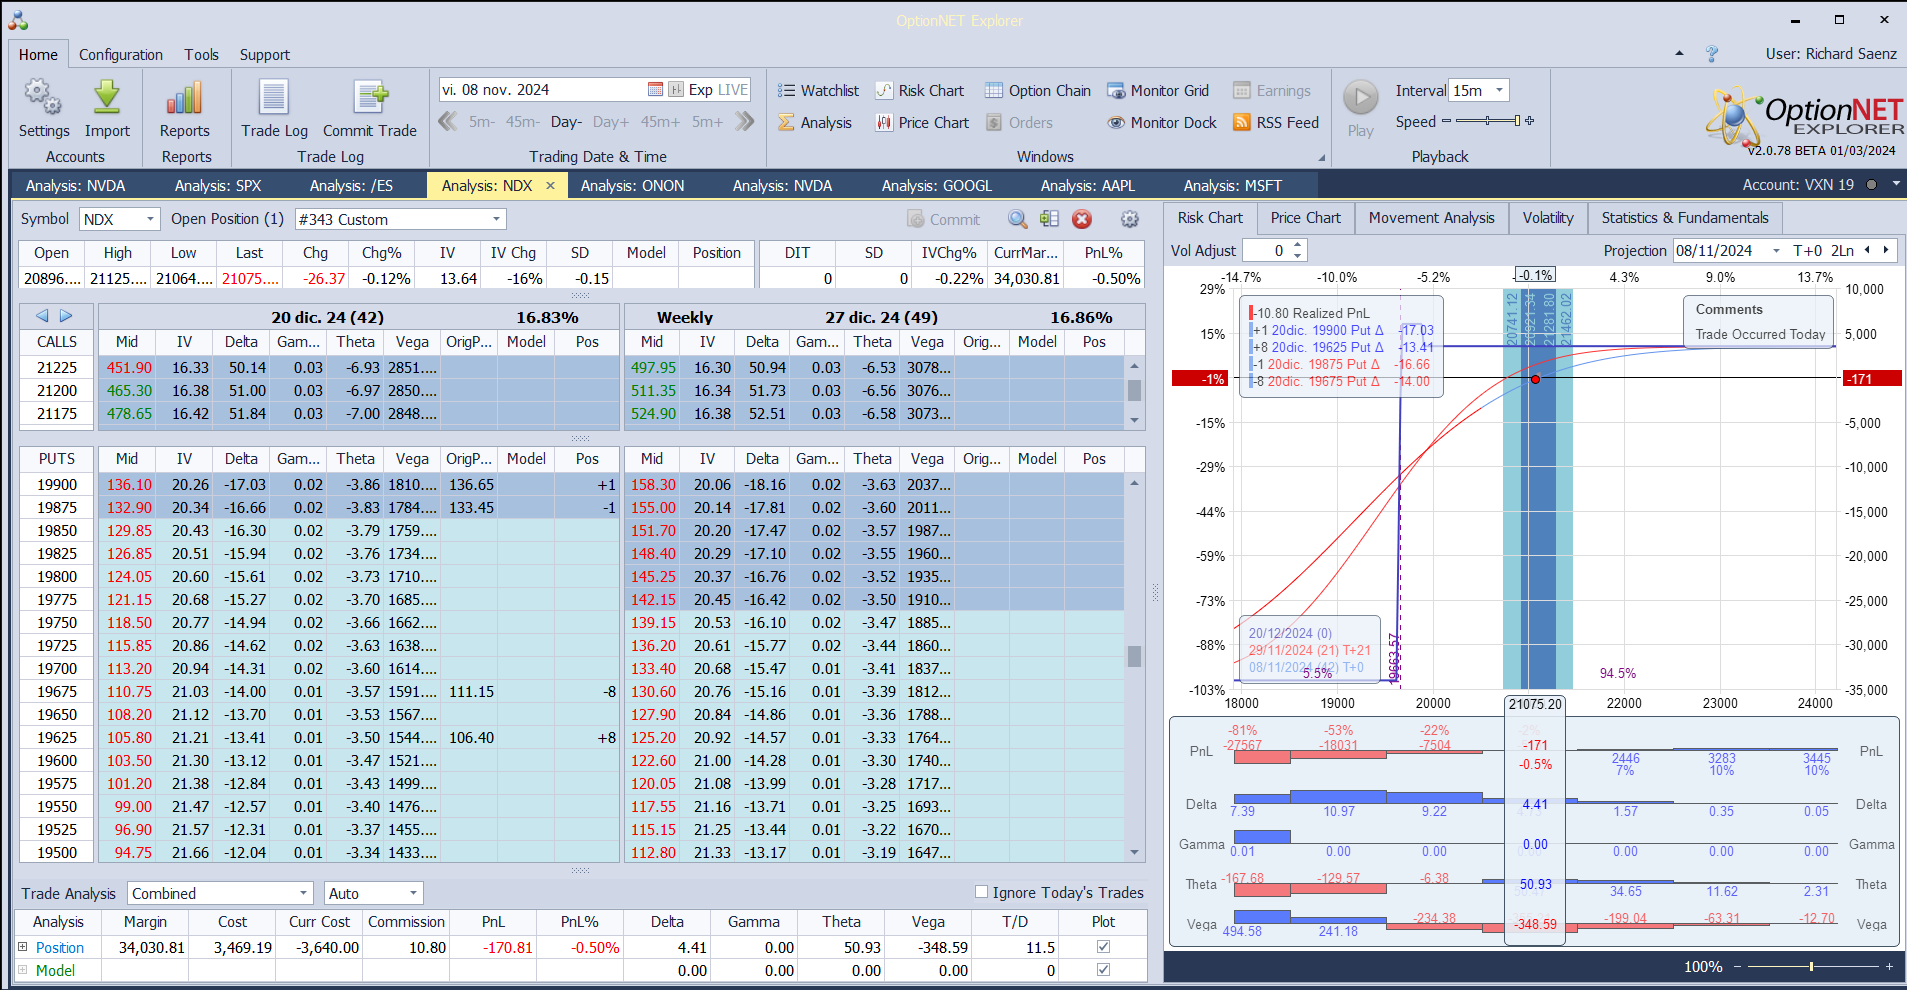The width and height of the screenshot is (1907, 990).
Task: Toggle Ignore Today's Trades checkbox
Action: (x=981, y=892)
